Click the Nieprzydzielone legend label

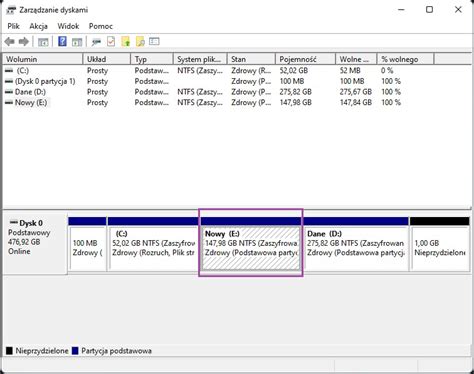42,351
